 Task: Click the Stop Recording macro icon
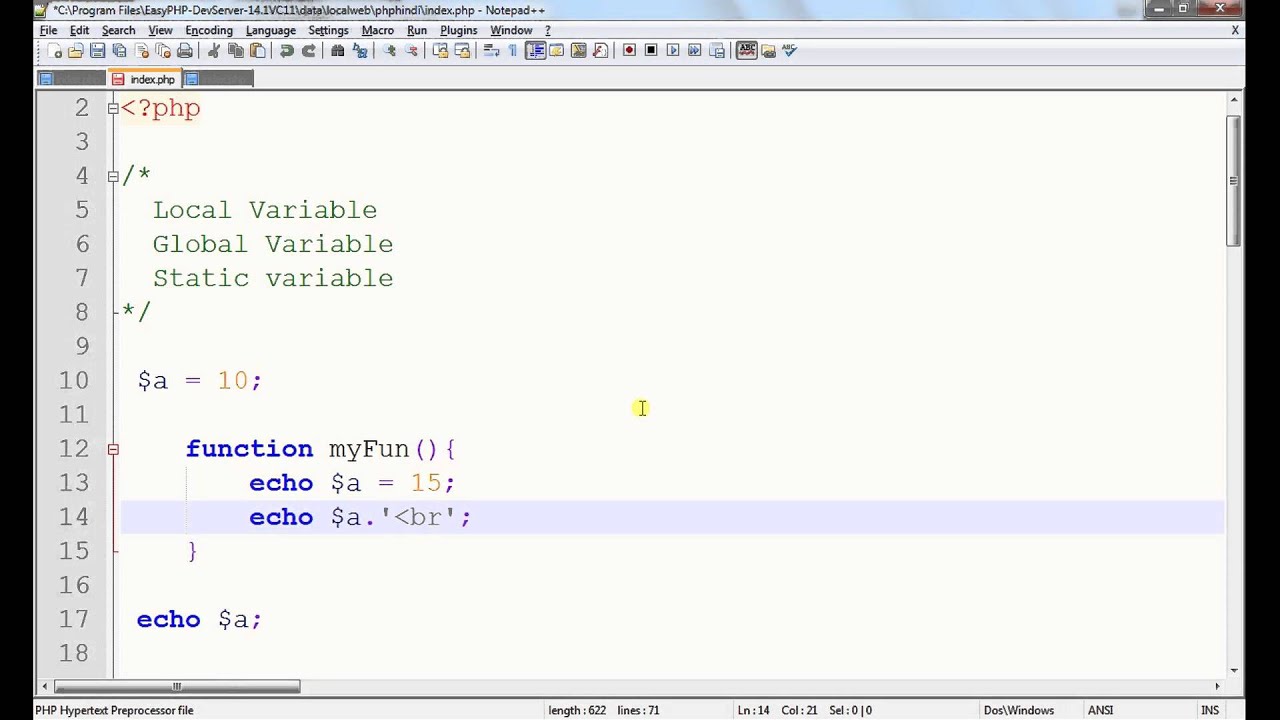pyautogui.click(x=651, y=51)
